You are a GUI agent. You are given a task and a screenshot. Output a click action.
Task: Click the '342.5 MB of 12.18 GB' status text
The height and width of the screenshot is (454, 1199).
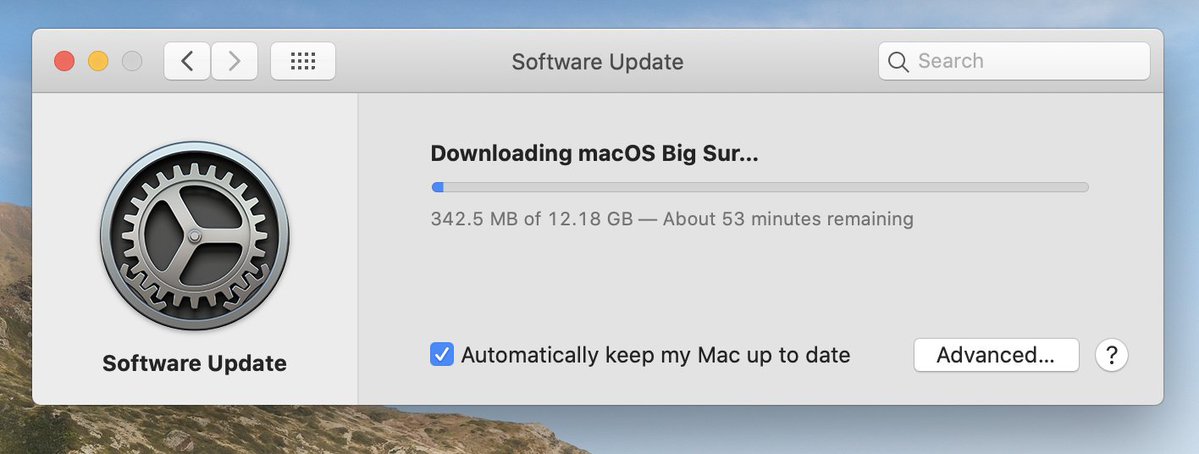click(531, 219)
